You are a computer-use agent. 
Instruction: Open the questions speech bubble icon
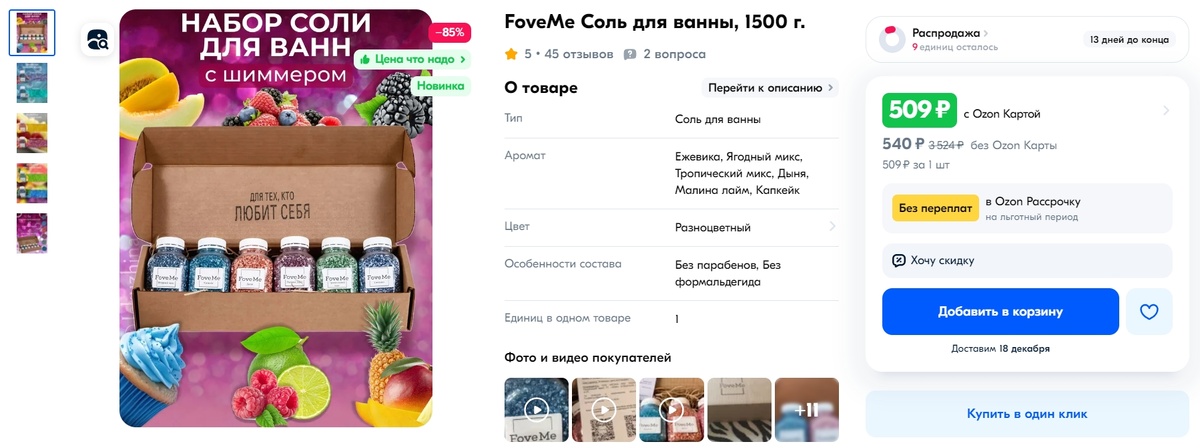click(629, 54)
